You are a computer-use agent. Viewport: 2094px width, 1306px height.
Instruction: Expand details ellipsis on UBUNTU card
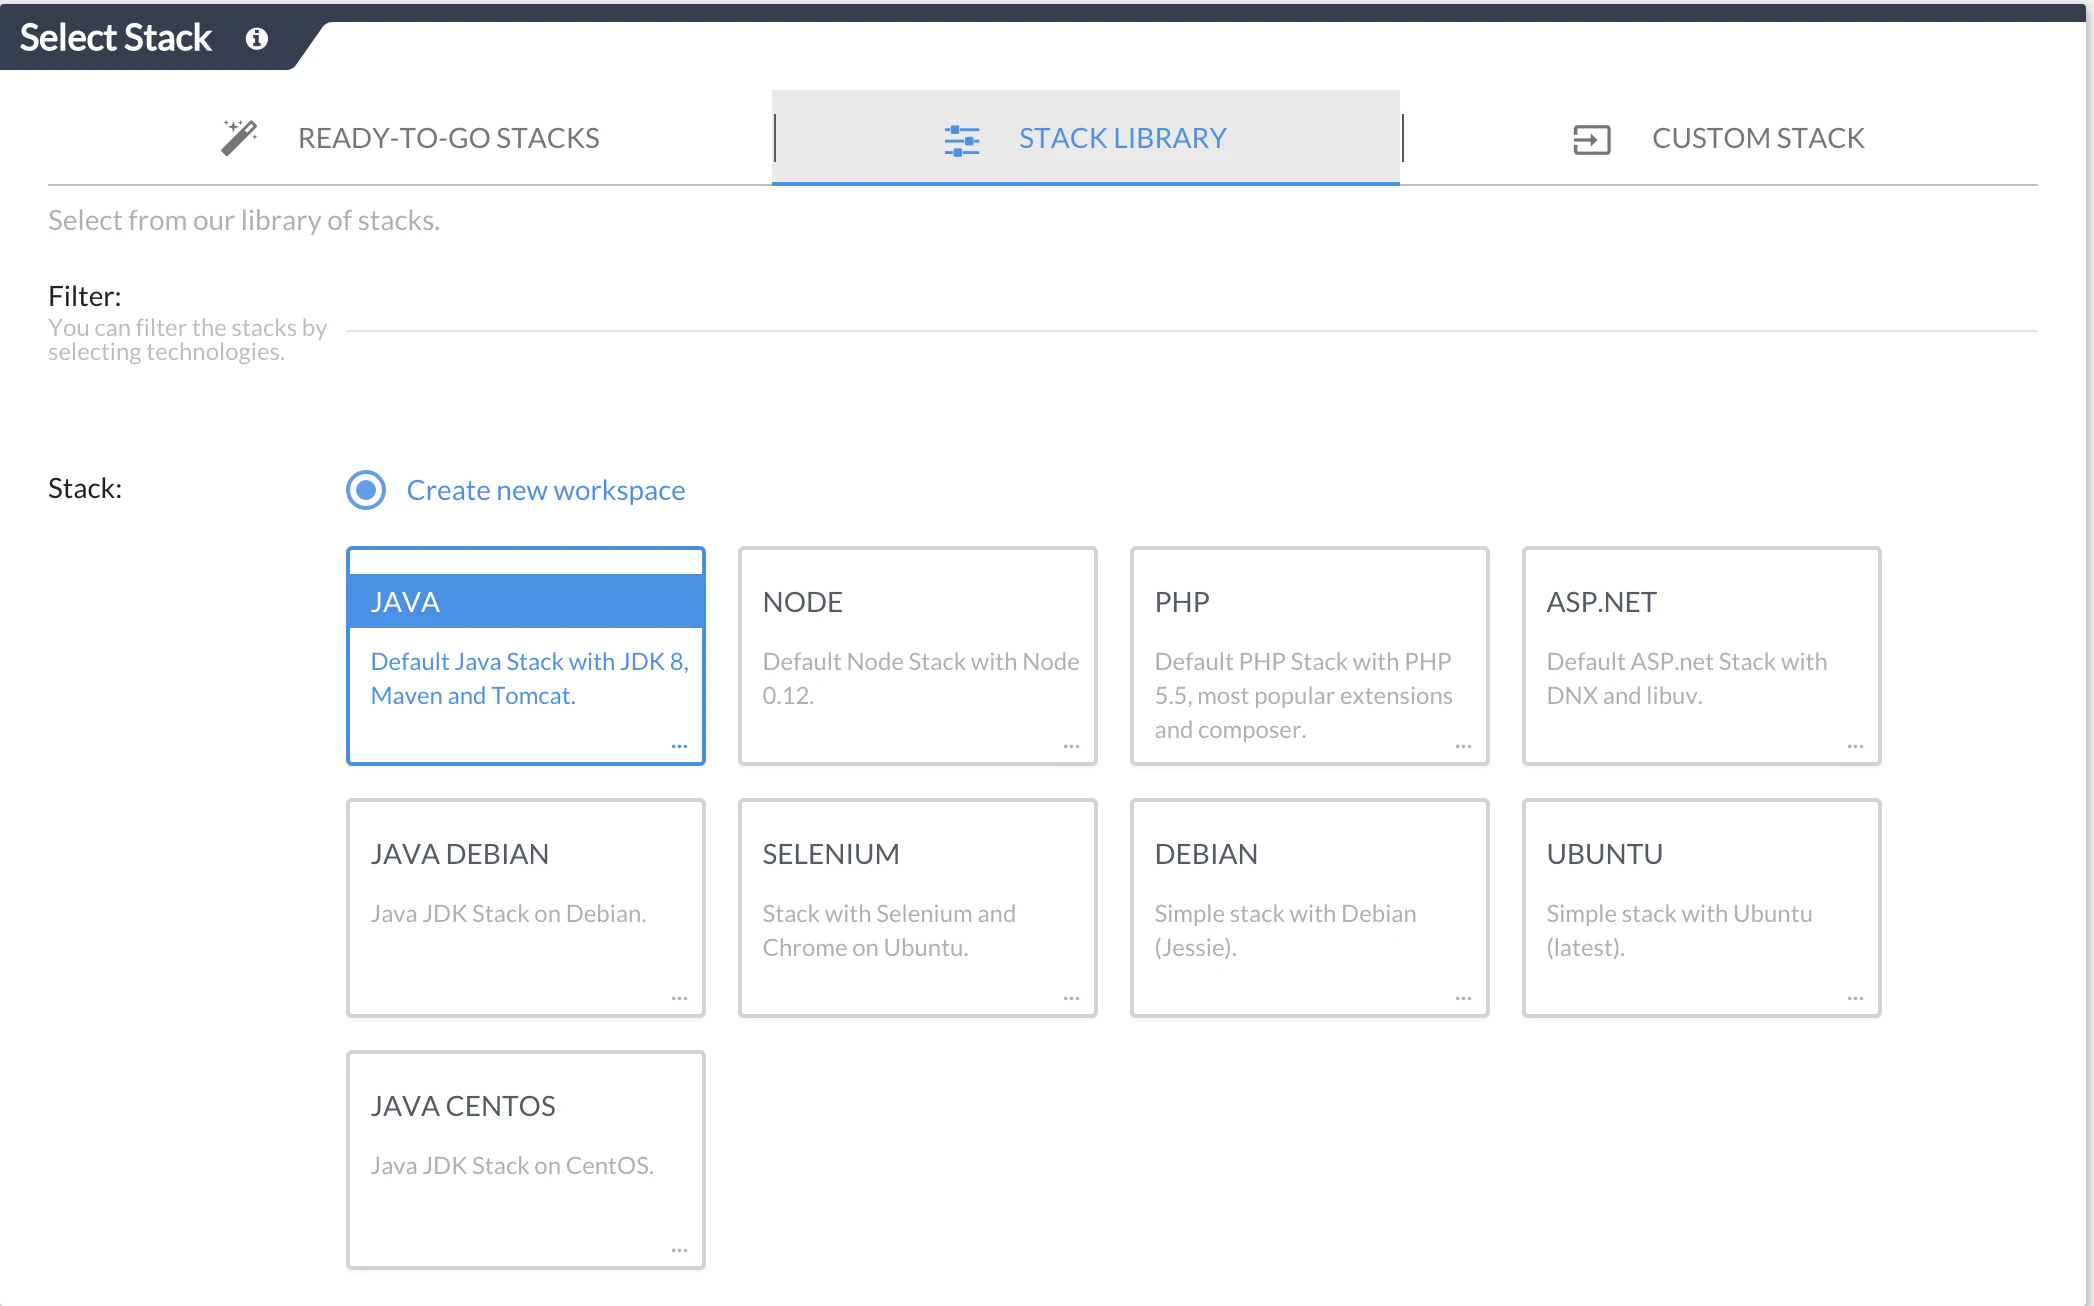tap(1856, 998)
